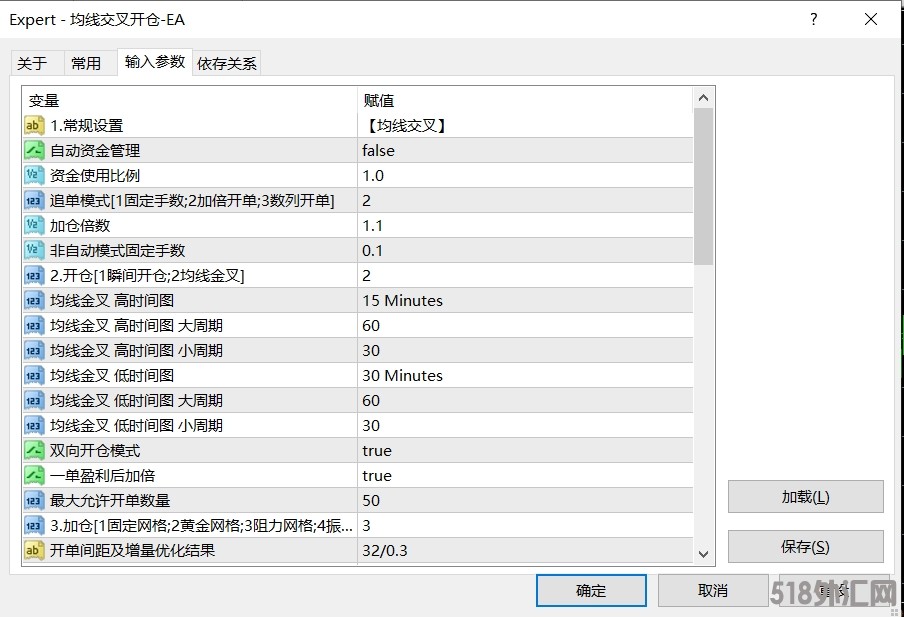Click the integer icon beside 2.开仓

point(34,276)
